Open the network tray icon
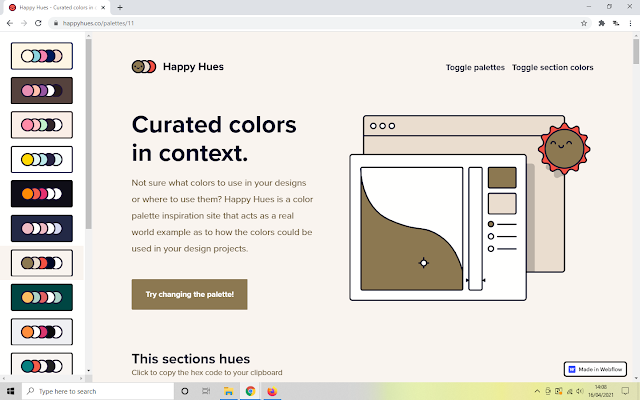 click(x=569, y=391)
